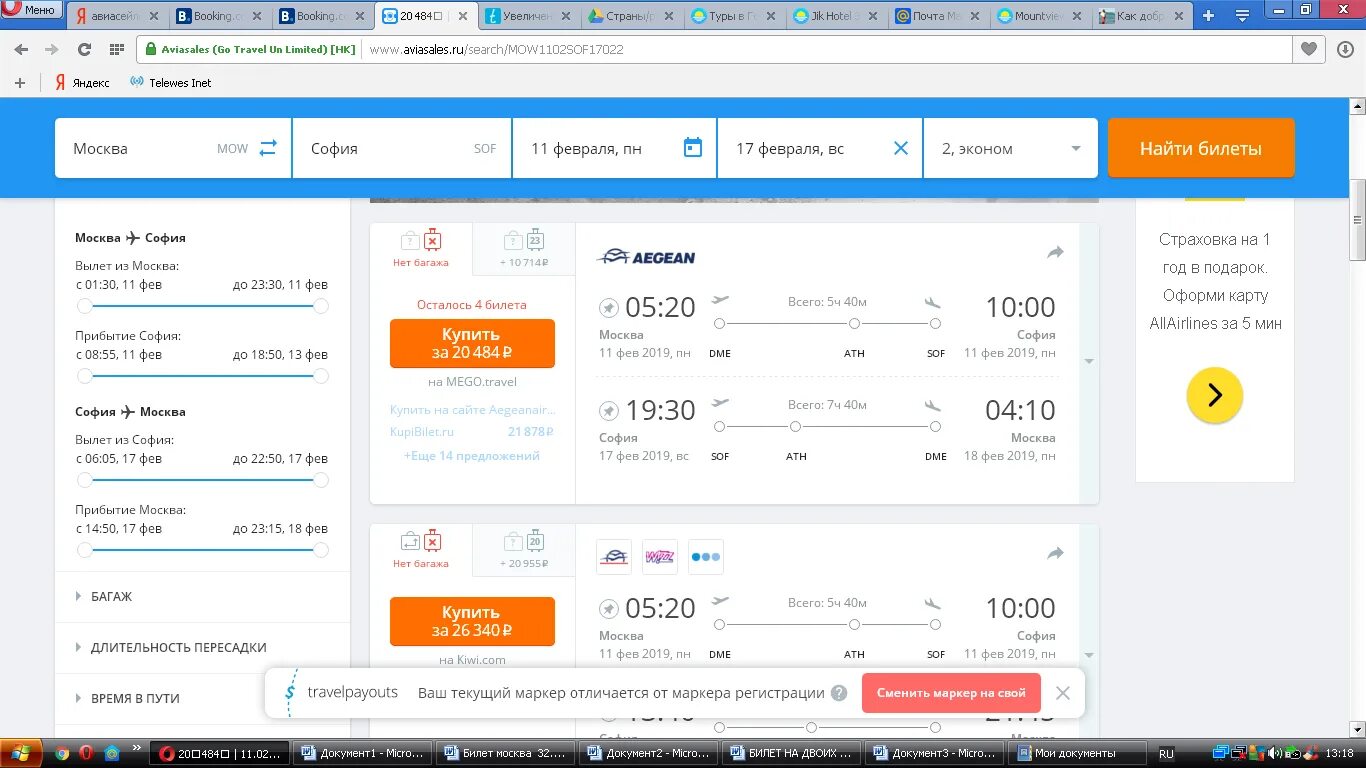Adjust Вылет из Москва slider left handle
Image resolution: width=1366 pixels, height=768 pixels.
[85, 306]
